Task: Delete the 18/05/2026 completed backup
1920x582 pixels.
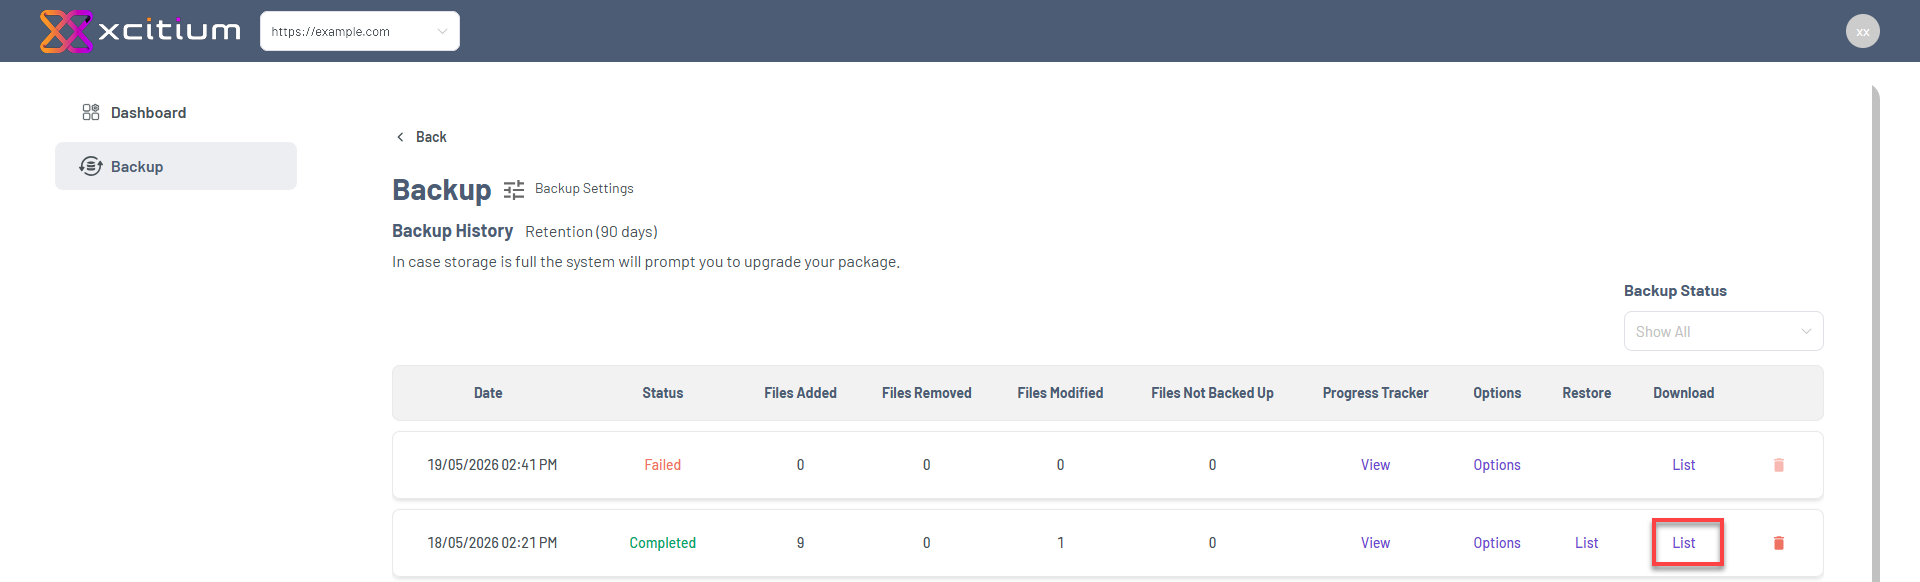Action: pos(1778,543)
